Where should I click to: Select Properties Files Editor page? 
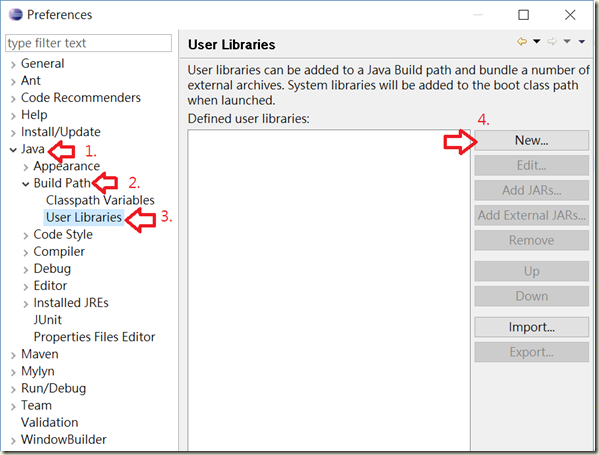(94, 337)
